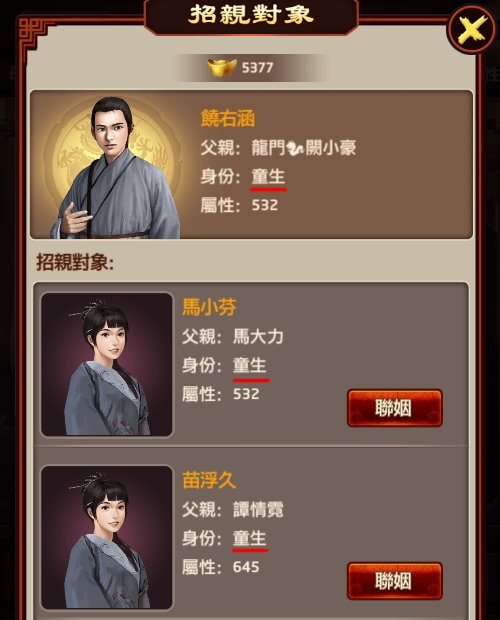This screenshot has width=500, height=620.
Task: Open 苗浮久's portrait
Action: tap(107, 537)
